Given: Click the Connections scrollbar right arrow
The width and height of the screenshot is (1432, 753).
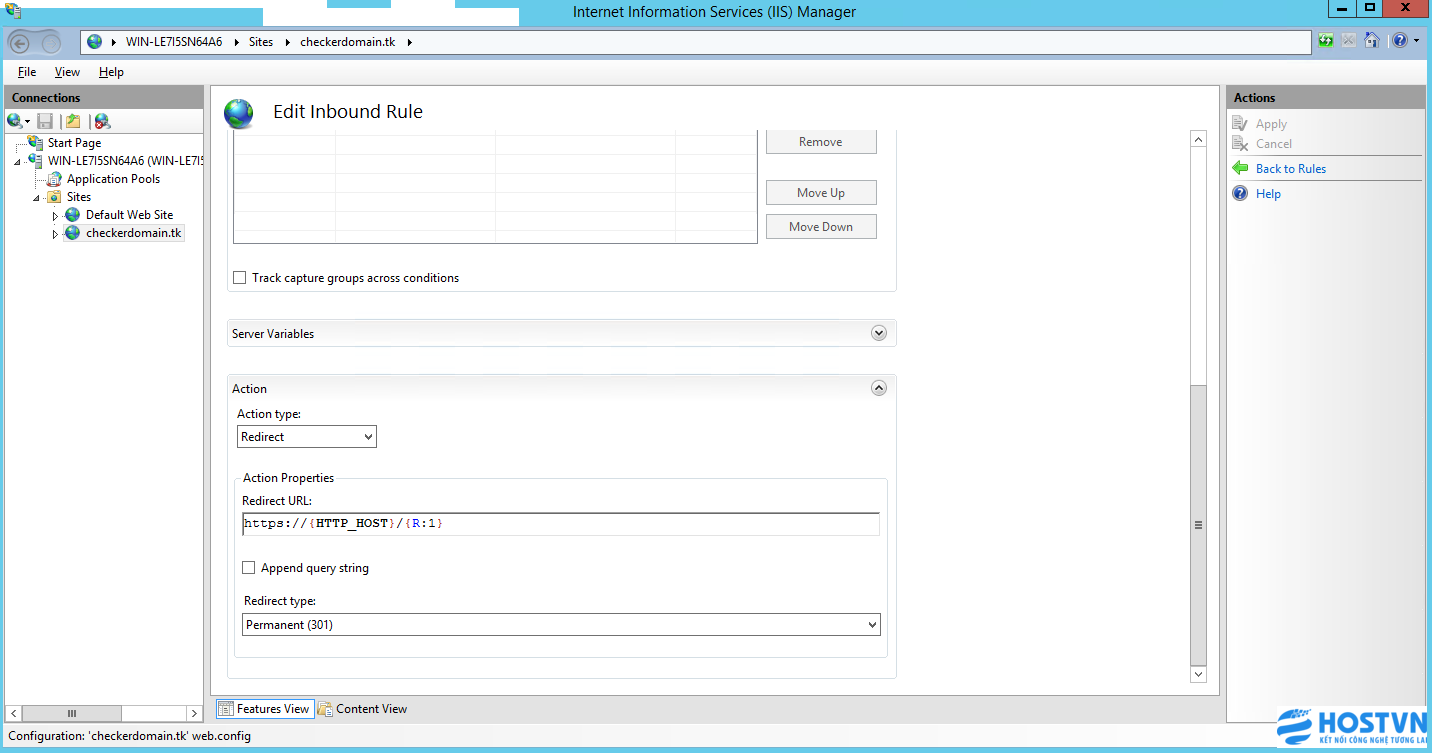Looking at the screenshot, I should (194, 713).
